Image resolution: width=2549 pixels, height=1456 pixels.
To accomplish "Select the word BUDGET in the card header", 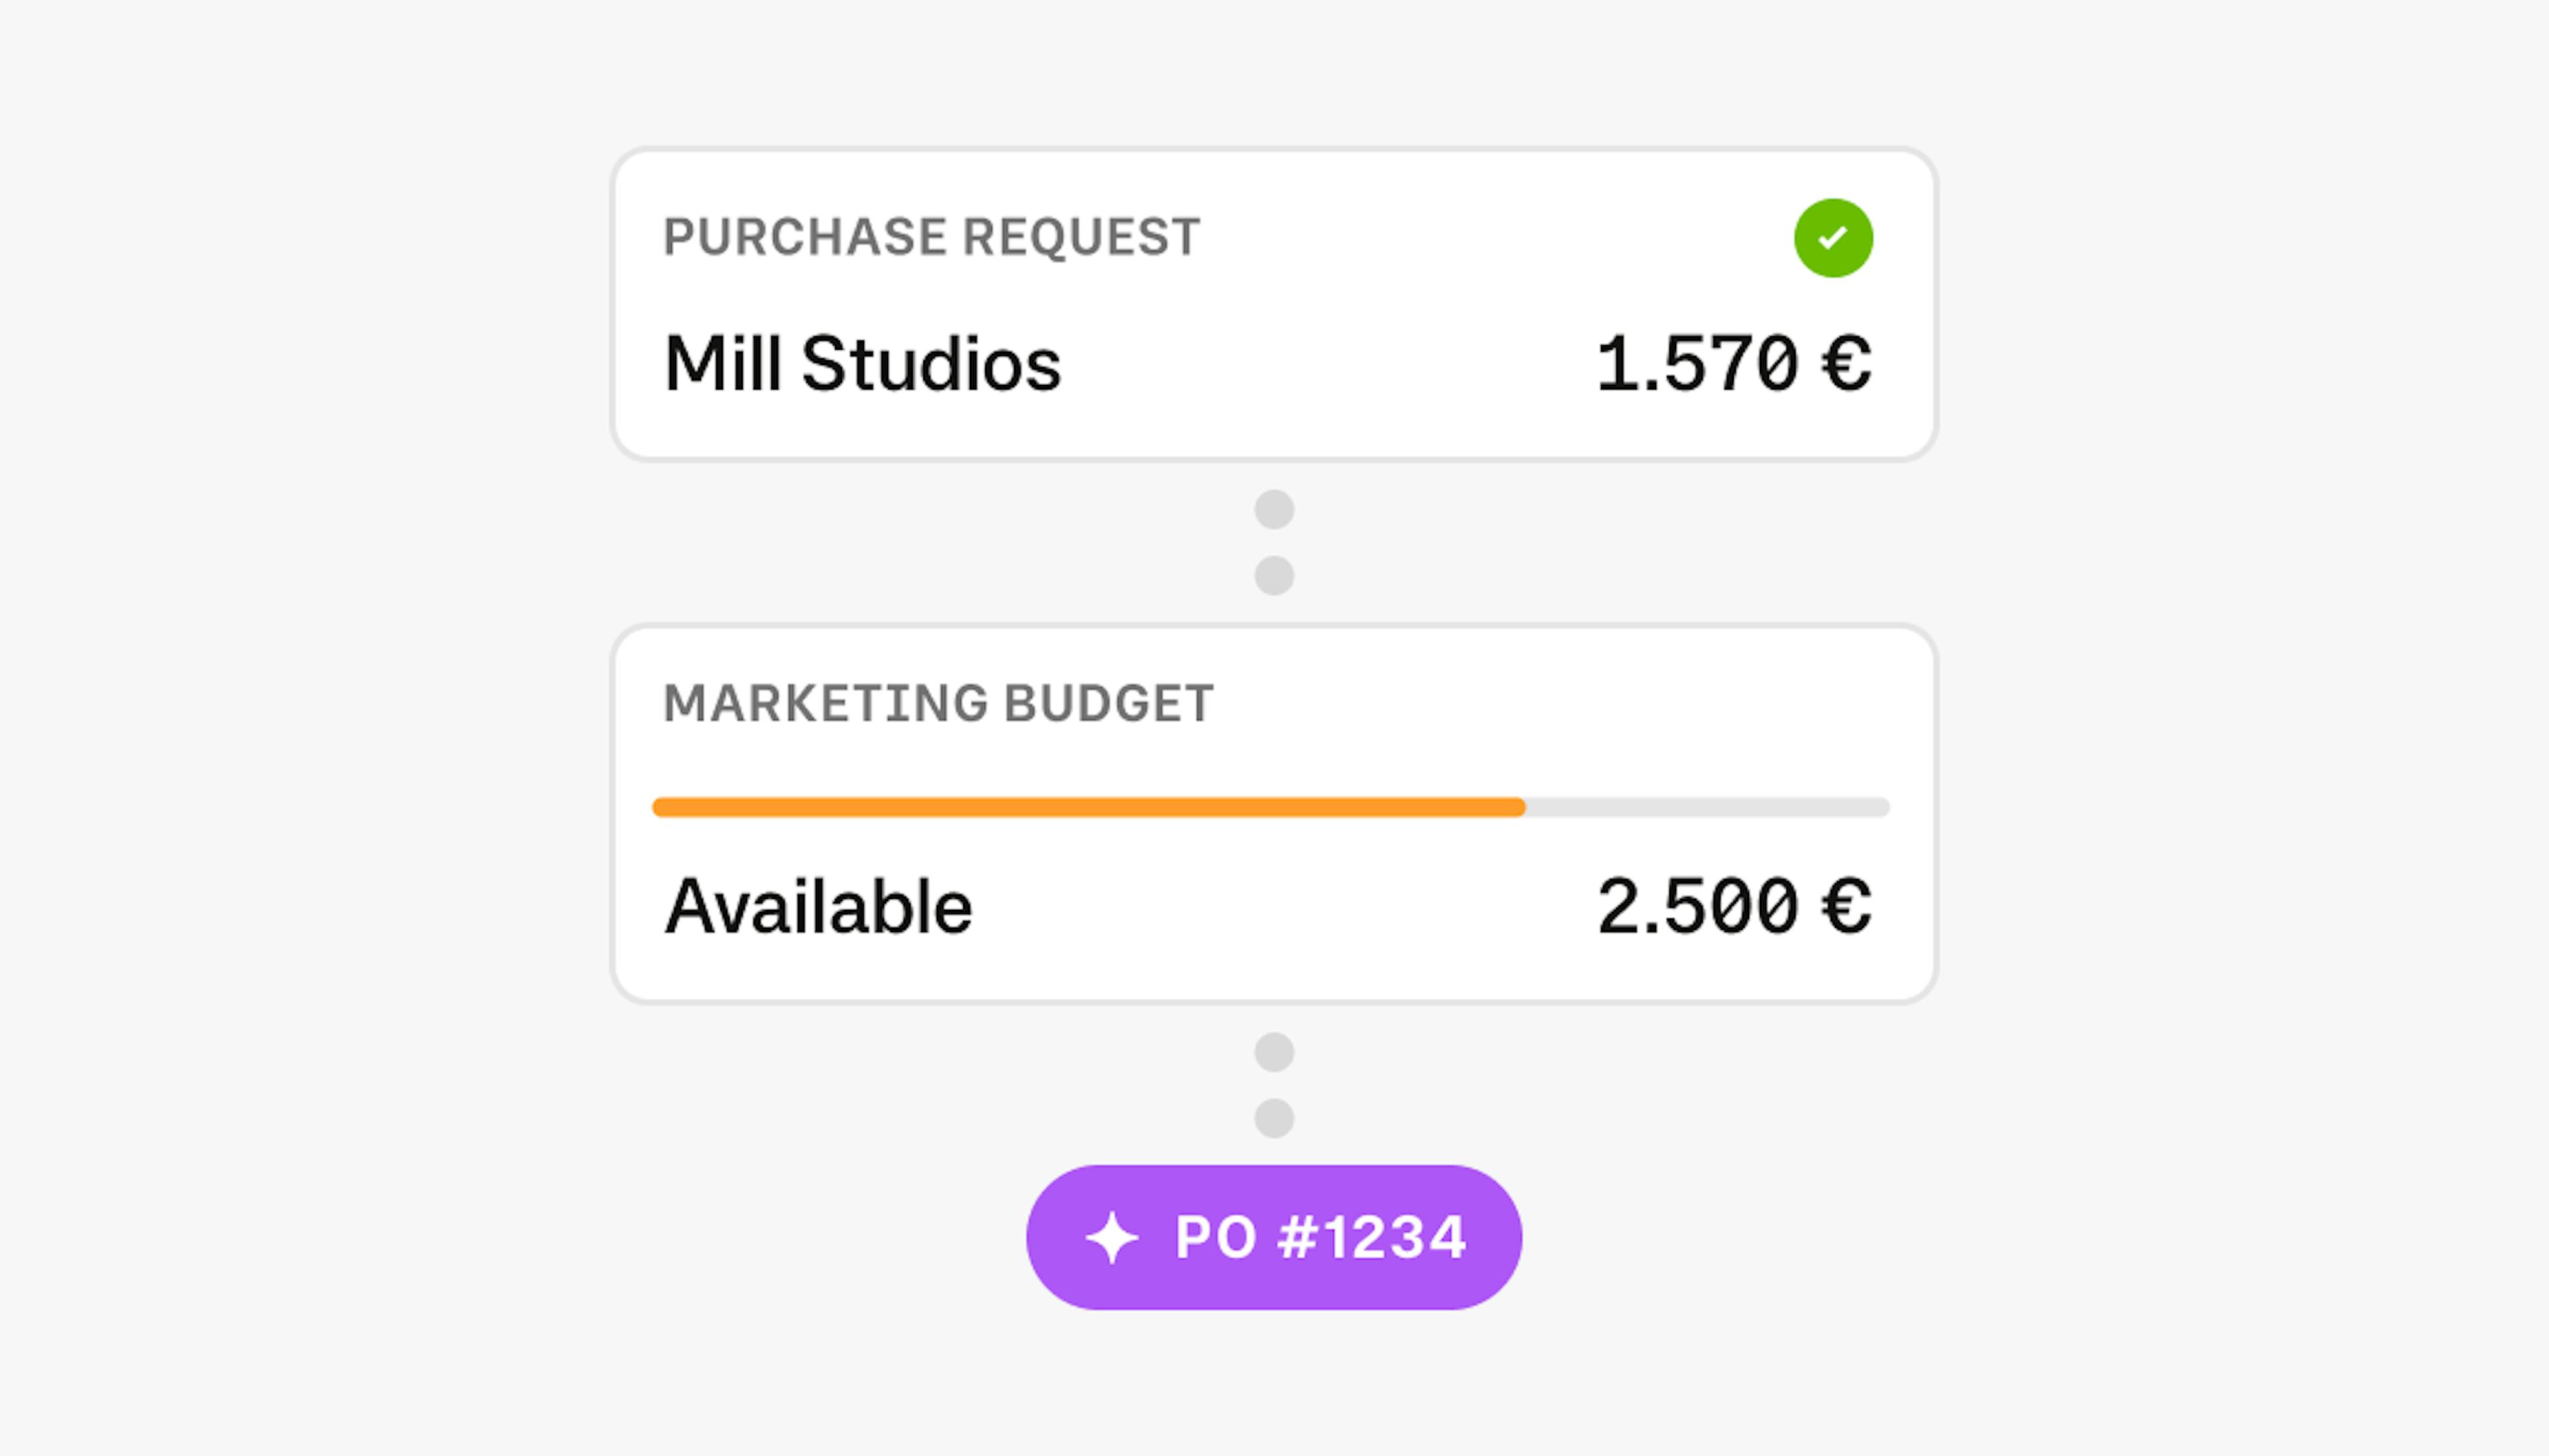I will click(x=1108, y=703).
